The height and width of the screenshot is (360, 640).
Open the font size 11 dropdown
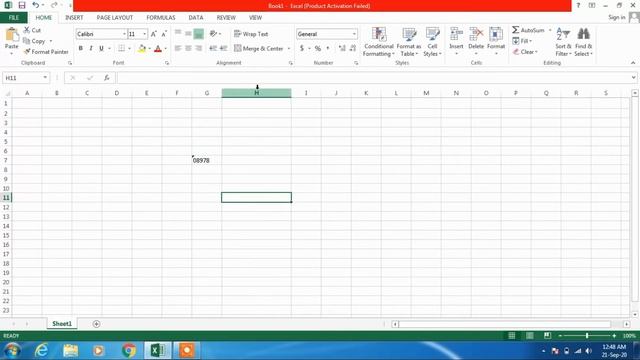coord(144,34)
